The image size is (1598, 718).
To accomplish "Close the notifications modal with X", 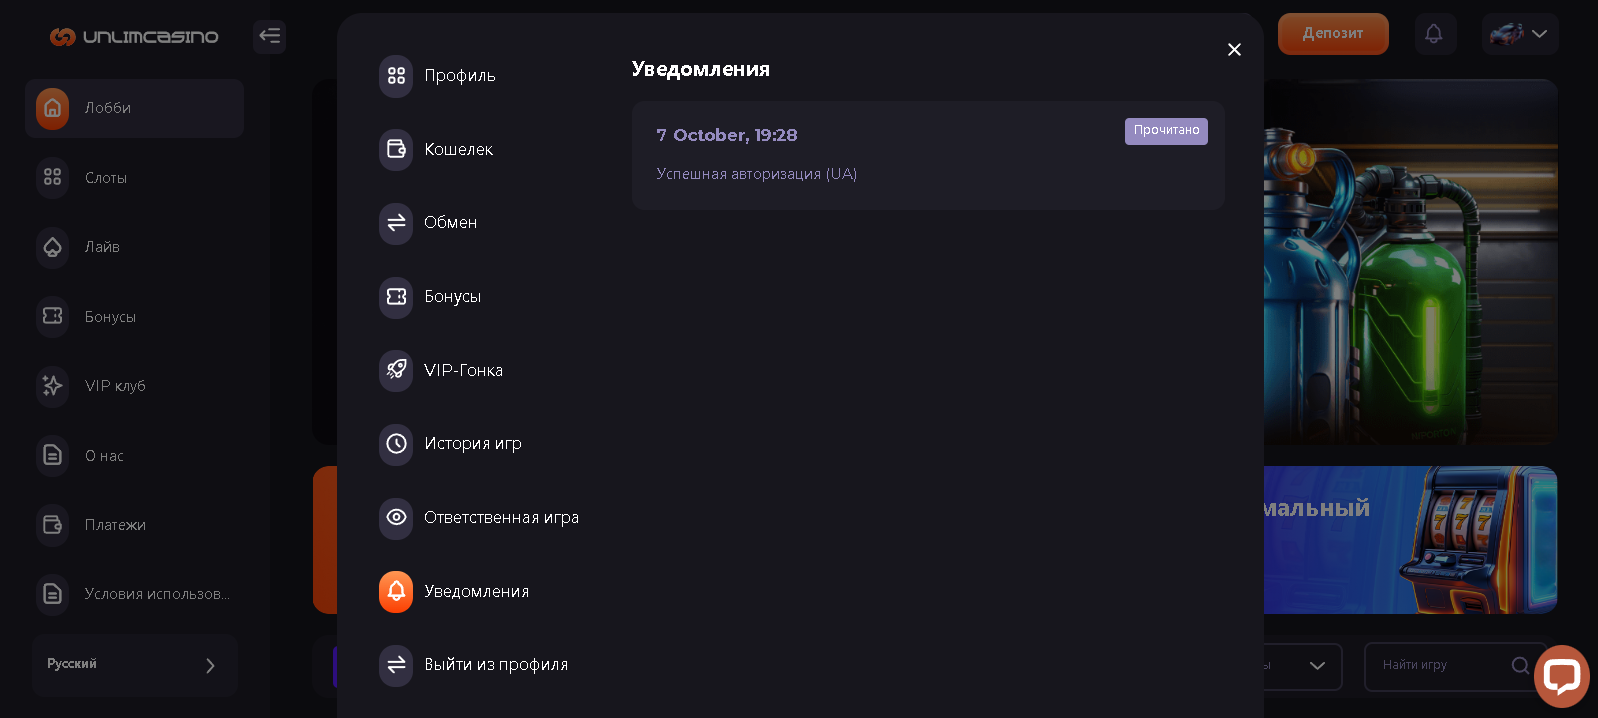I will click(x=1234, y=50).
